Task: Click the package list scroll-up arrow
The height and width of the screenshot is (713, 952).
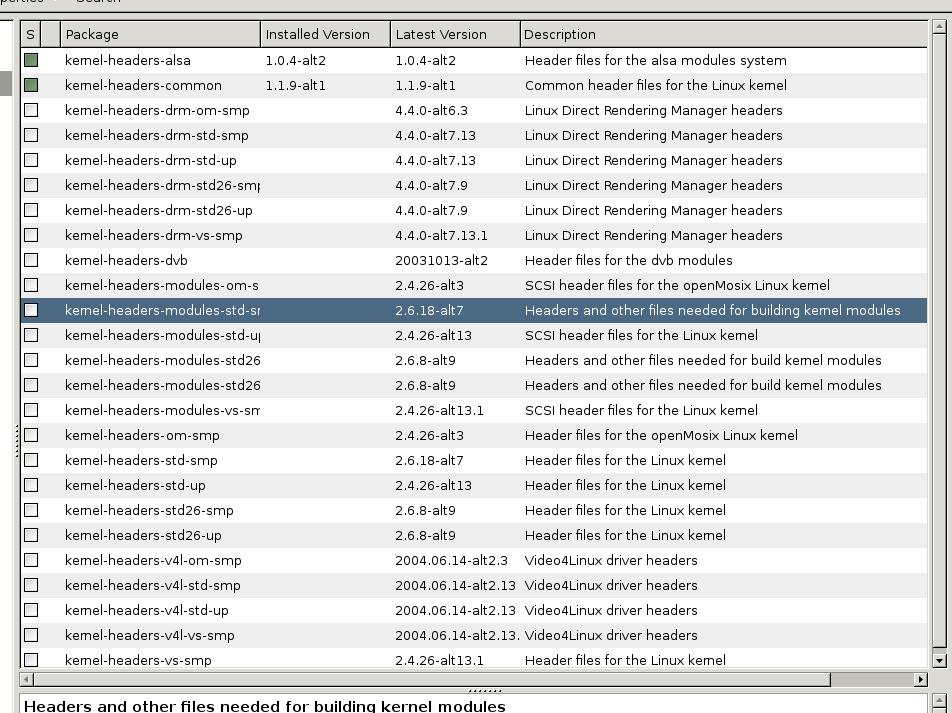Action: (939, 27)
